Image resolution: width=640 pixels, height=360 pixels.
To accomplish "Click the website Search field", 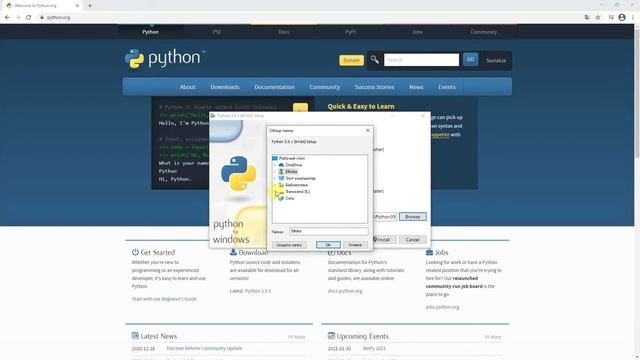I will tap(421, 60).
